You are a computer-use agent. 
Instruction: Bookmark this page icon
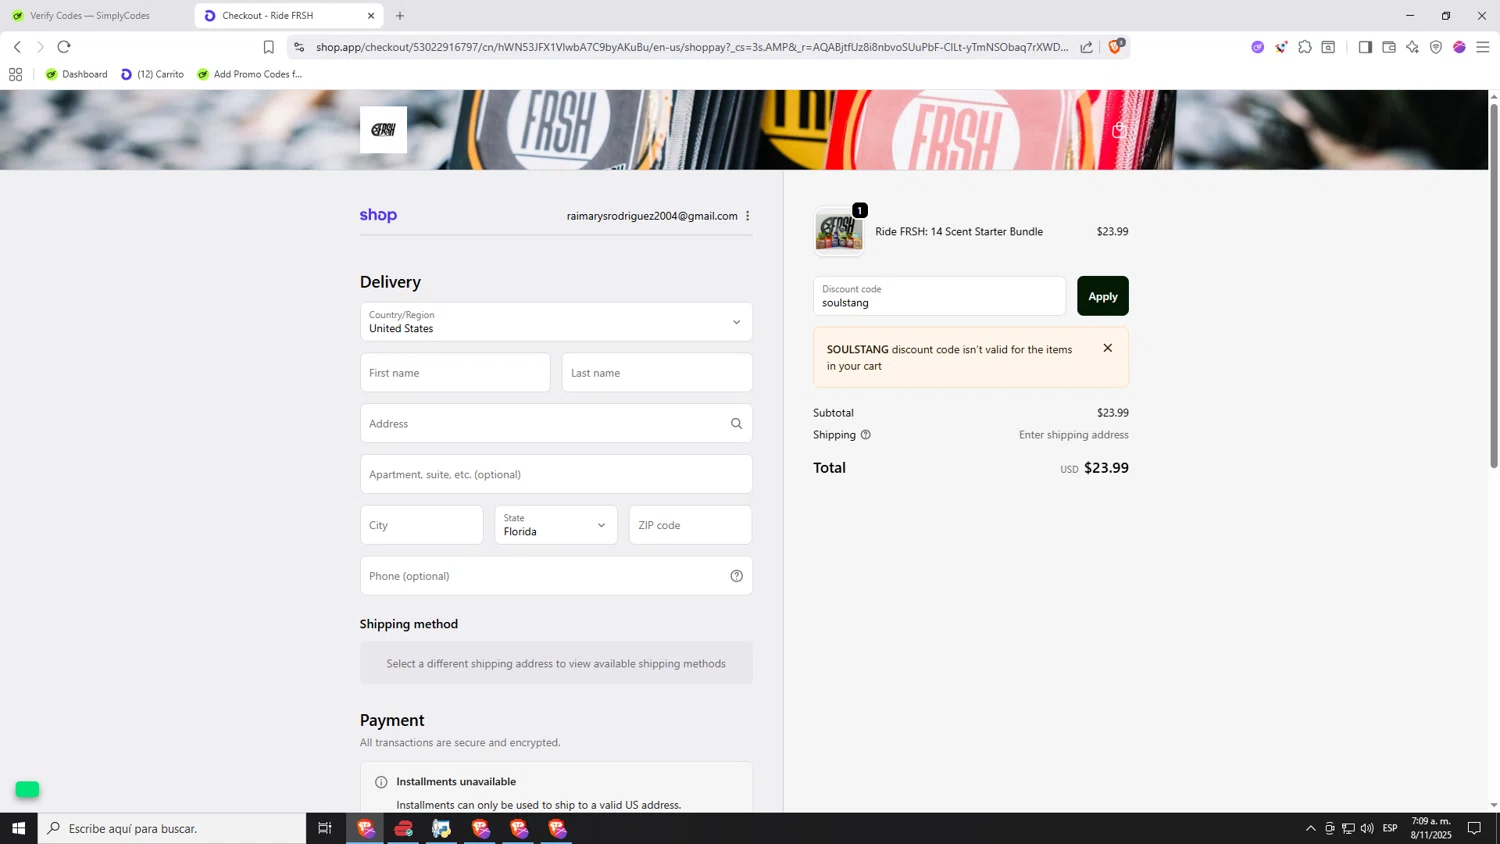click(x=268, y=47)
